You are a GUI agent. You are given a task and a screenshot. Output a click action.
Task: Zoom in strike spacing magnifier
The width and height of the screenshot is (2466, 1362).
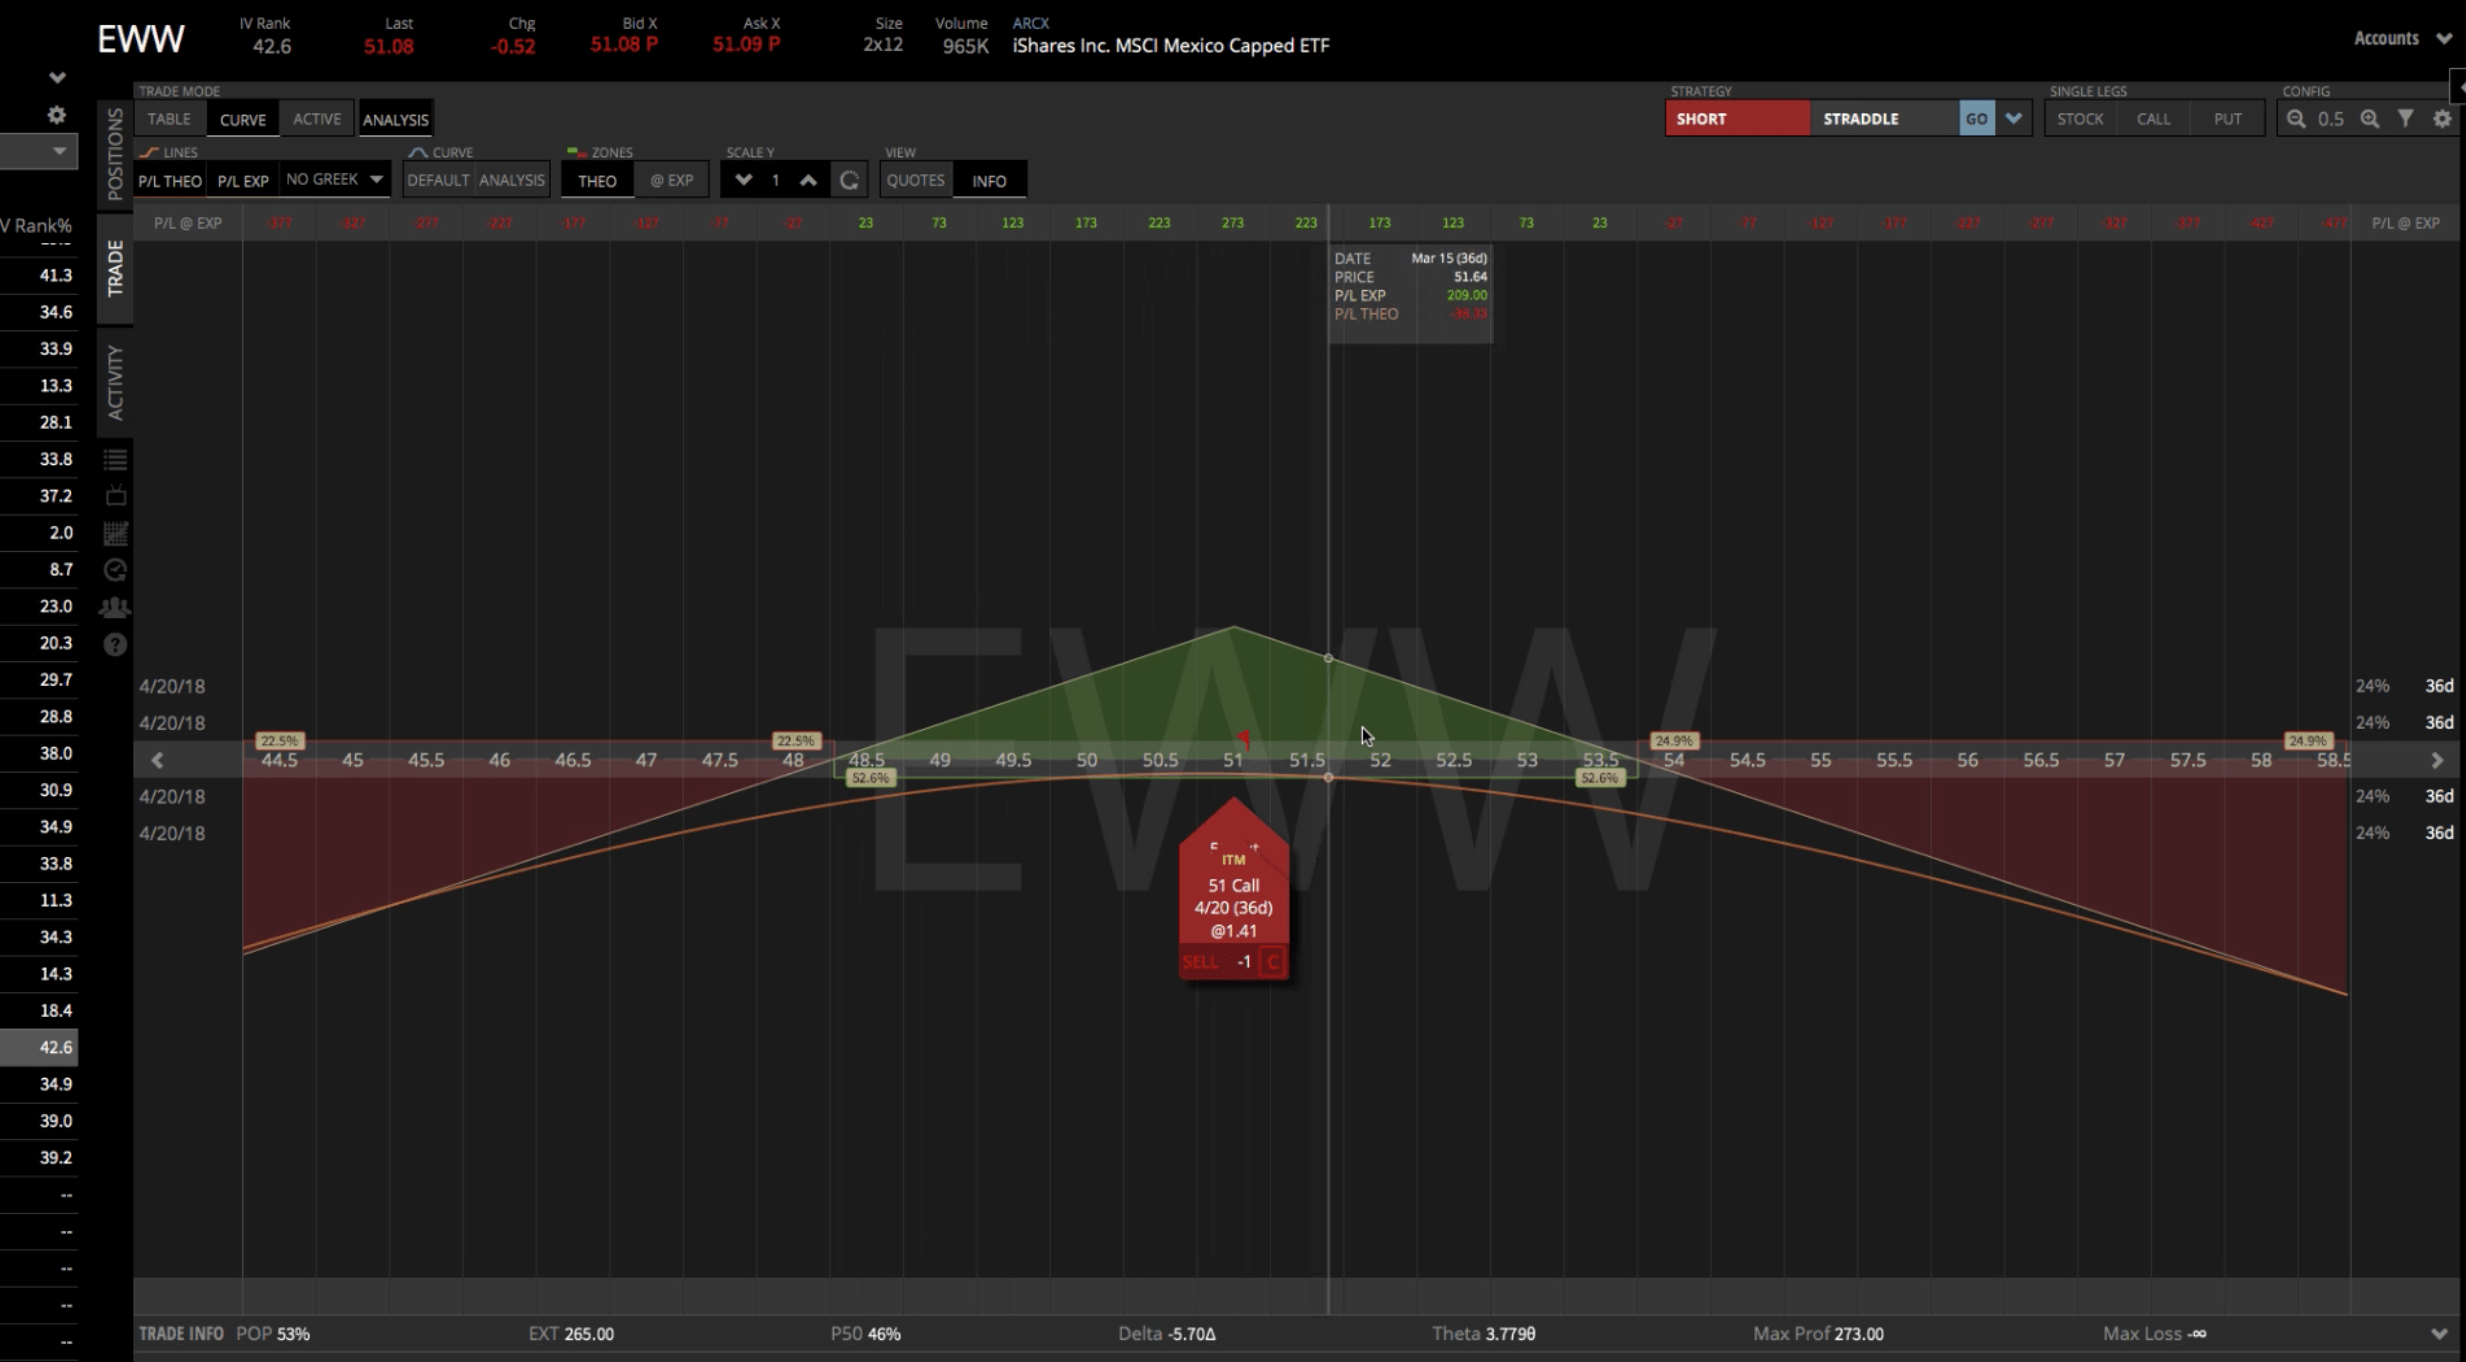2370,119
